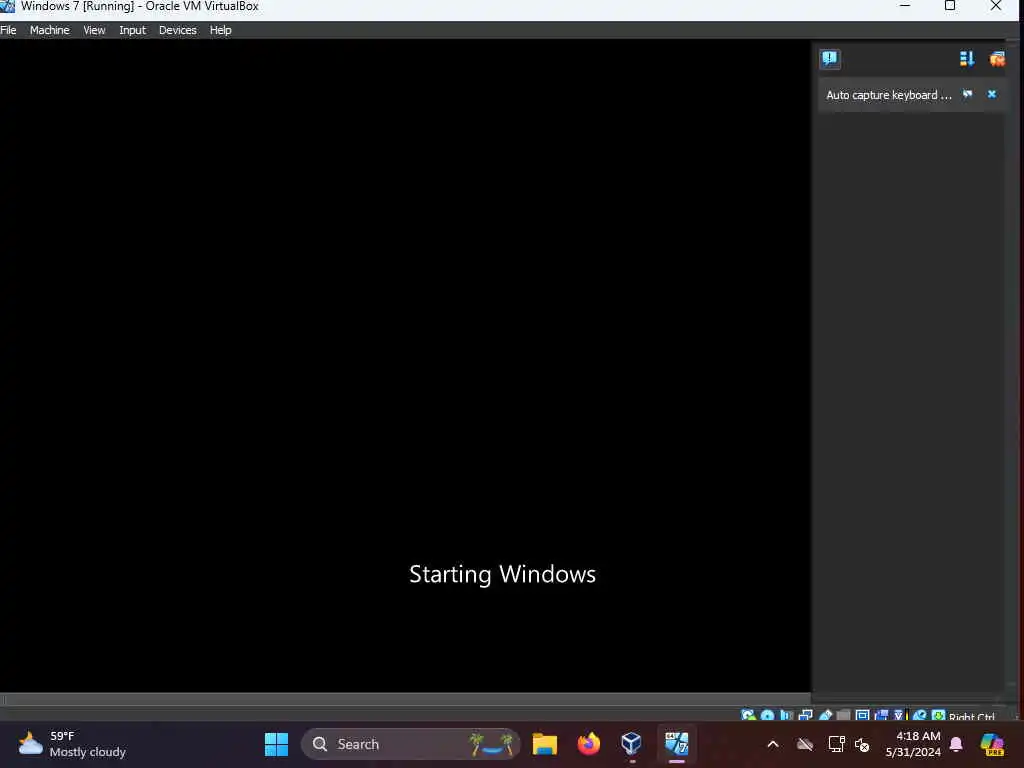Dismiss the Auto capture keyboard notification
1024x768 pixels.
pyautogui.click(x=992, y=95)
